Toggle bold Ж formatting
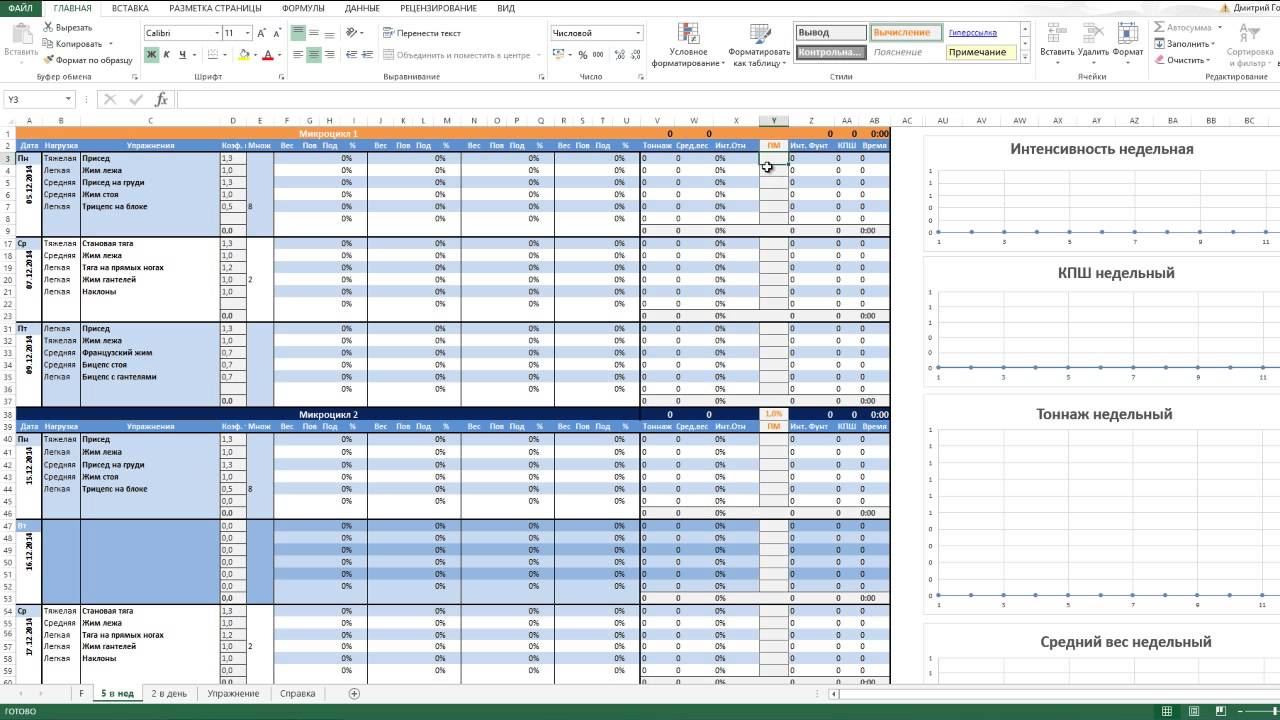The width and height of the screenshot is (1280, 720). [x=151, y=55]
